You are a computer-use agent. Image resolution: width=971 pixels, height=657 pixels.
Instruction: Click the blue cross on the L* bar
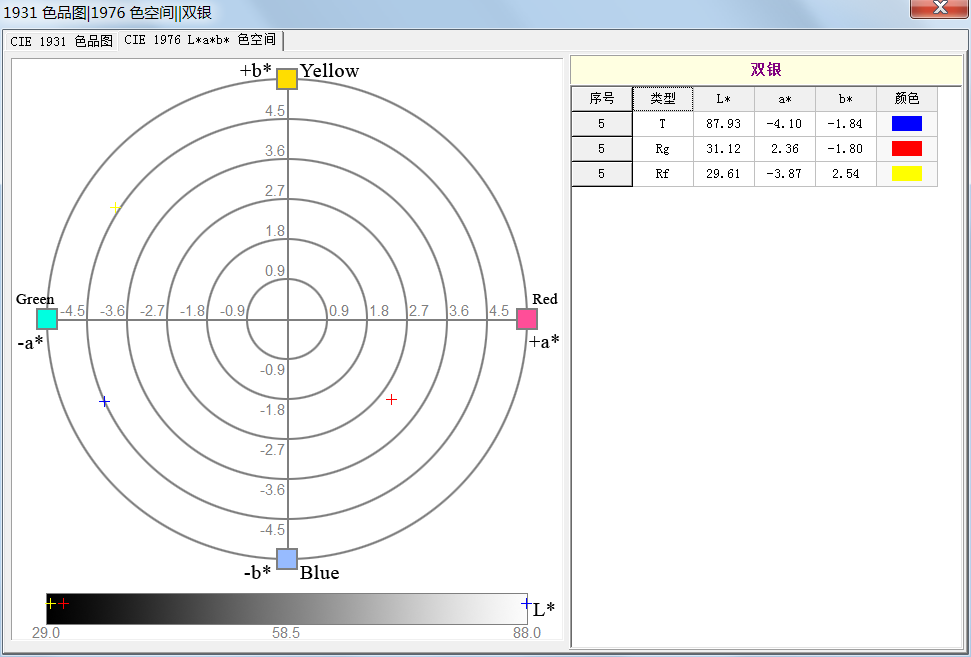[526, 603]
